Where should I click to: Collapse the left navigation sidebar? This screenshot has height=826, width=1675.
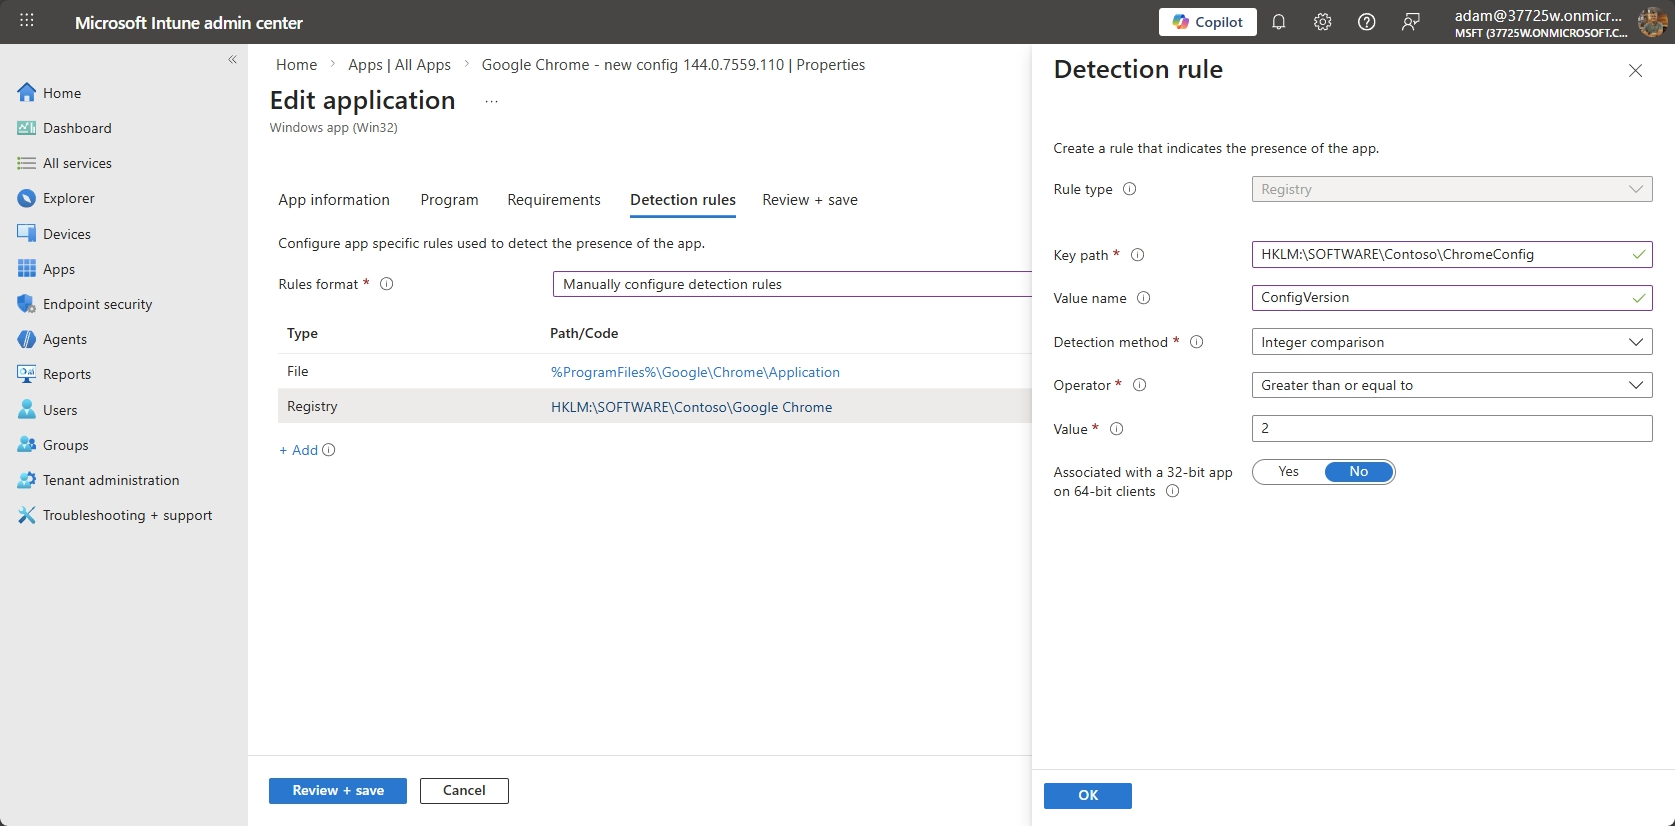pyautogui.click(x=232, y=60)
